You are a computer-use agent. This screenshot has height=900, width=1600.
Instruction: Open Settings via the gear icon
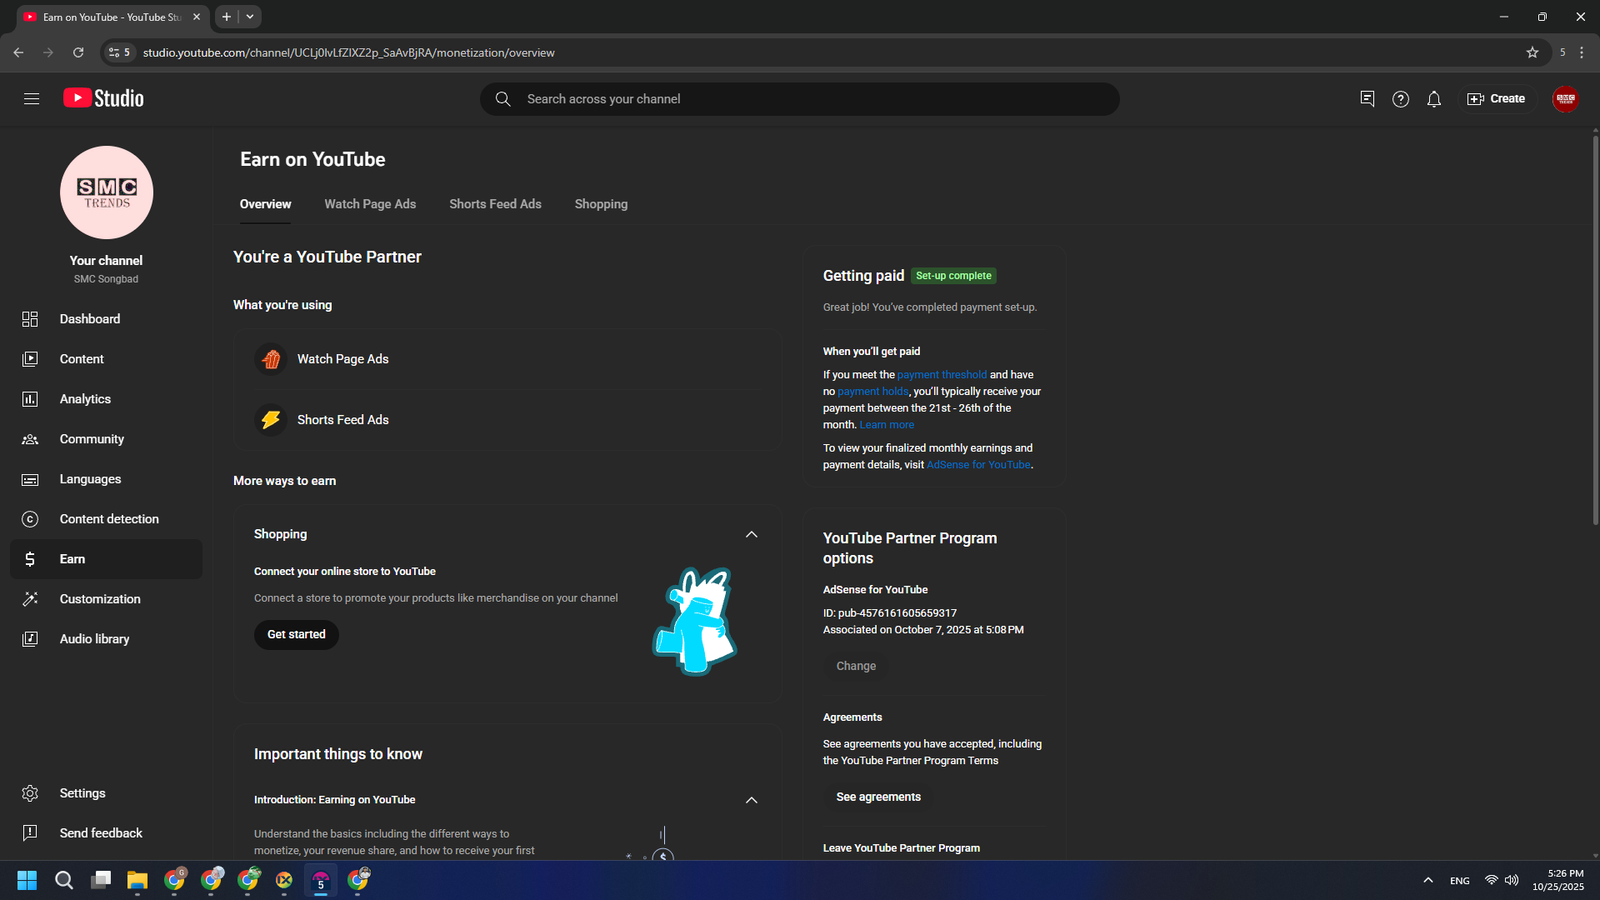click(30, 793)
